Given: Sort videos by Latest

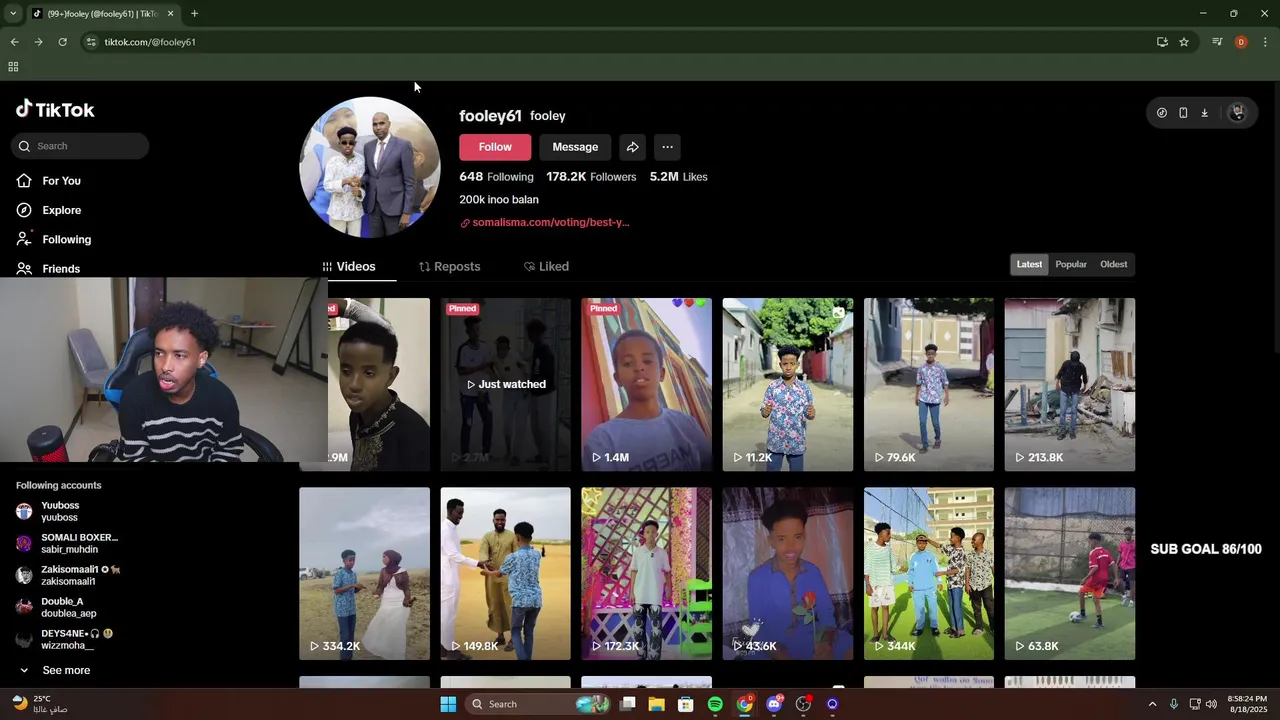Looking at the screenshot, I should click(1029, 264).
